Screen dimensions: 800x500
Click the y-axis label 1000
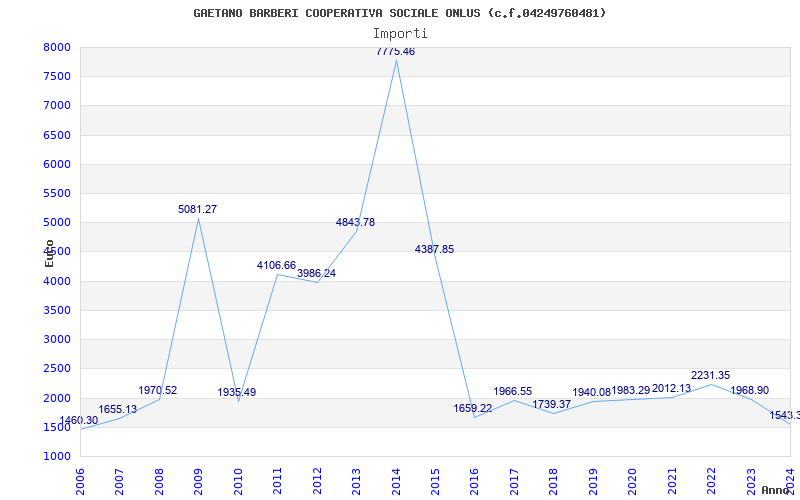coord(57,456)
